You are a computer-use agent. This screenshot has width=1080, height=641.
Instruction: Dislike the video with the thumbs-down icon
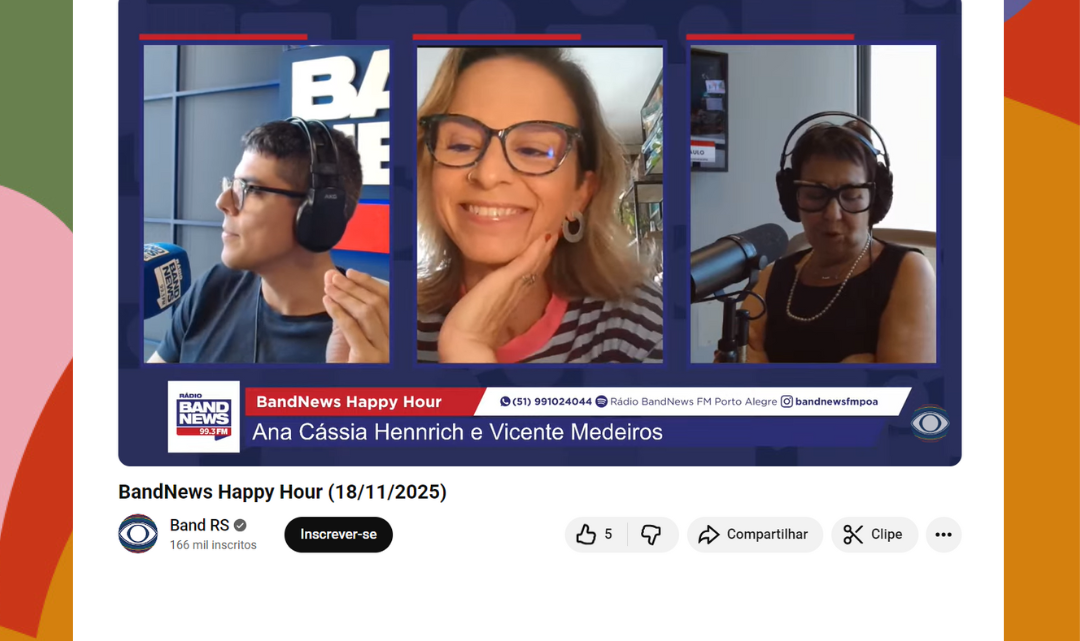(x=651, y=534)
